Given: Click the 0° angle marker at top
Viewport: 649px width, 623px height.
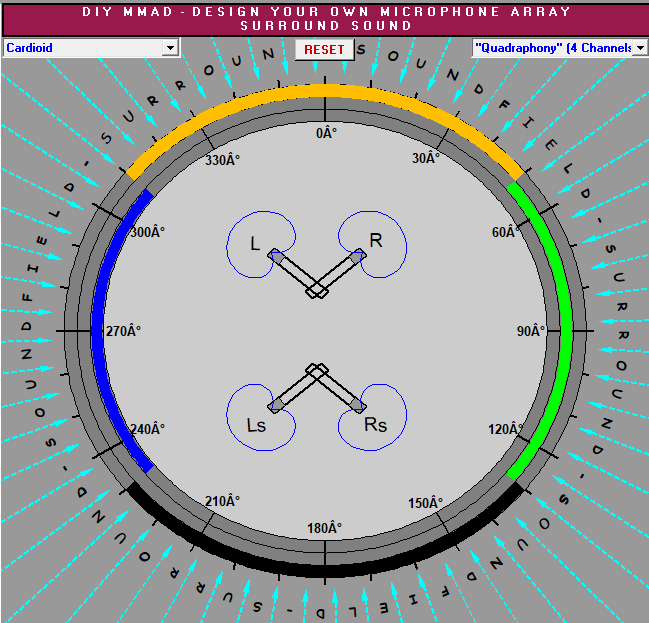Looking at the screenshot, I should [323, 133].
